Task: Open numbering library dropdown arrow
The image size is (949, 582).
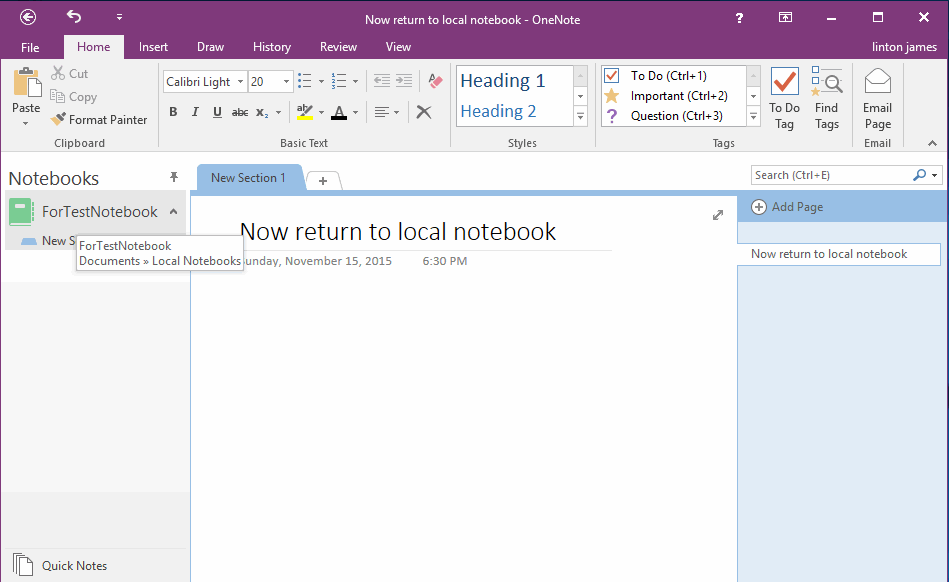Action: tap(355, 81)
